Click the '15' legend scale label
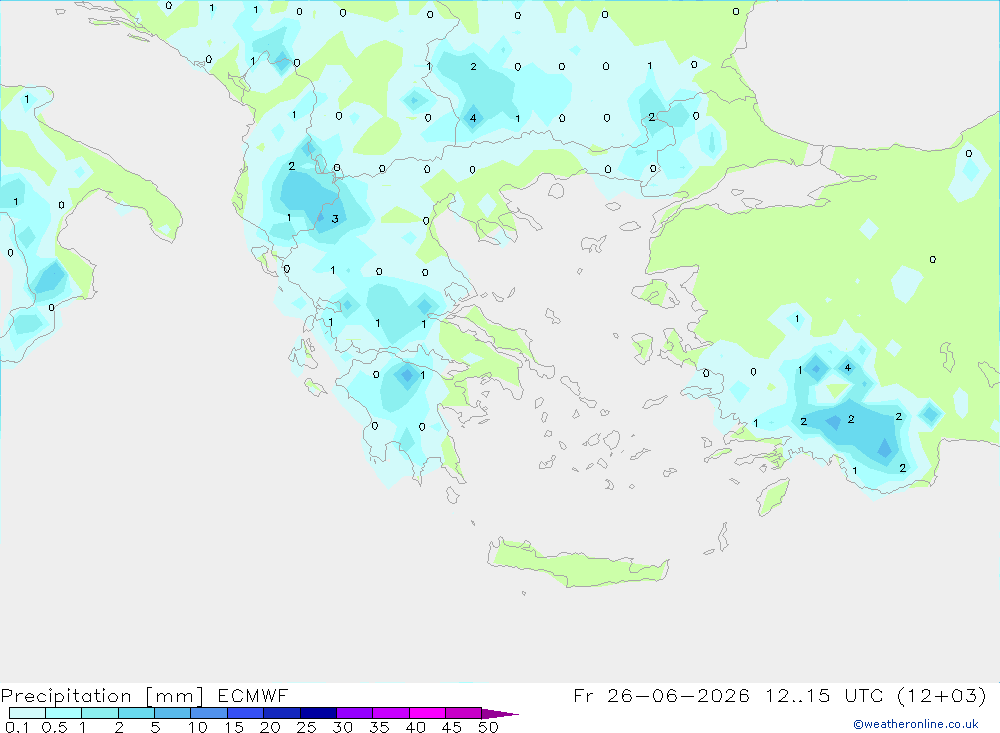 pyautogui.click(x=233, y=727)
